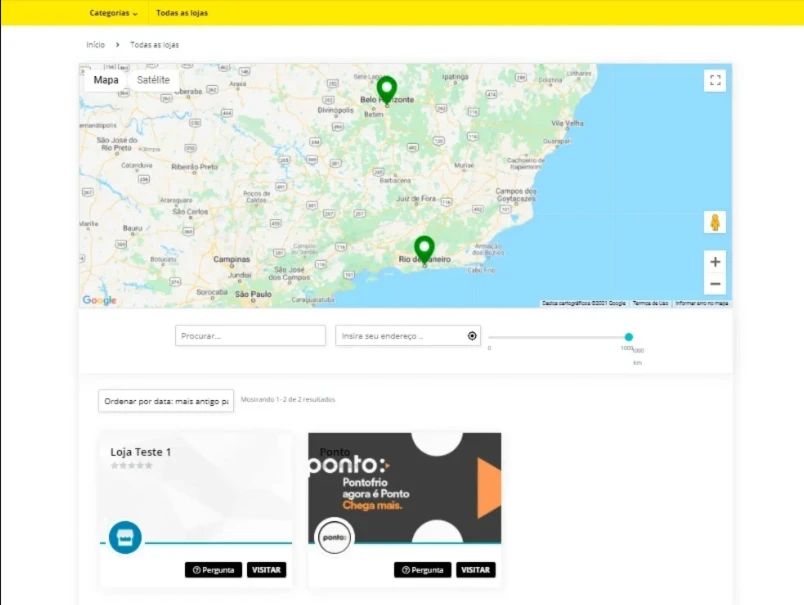Open the Loja Teste 1 store title
The image size is (804, 605).
[140, 452]
